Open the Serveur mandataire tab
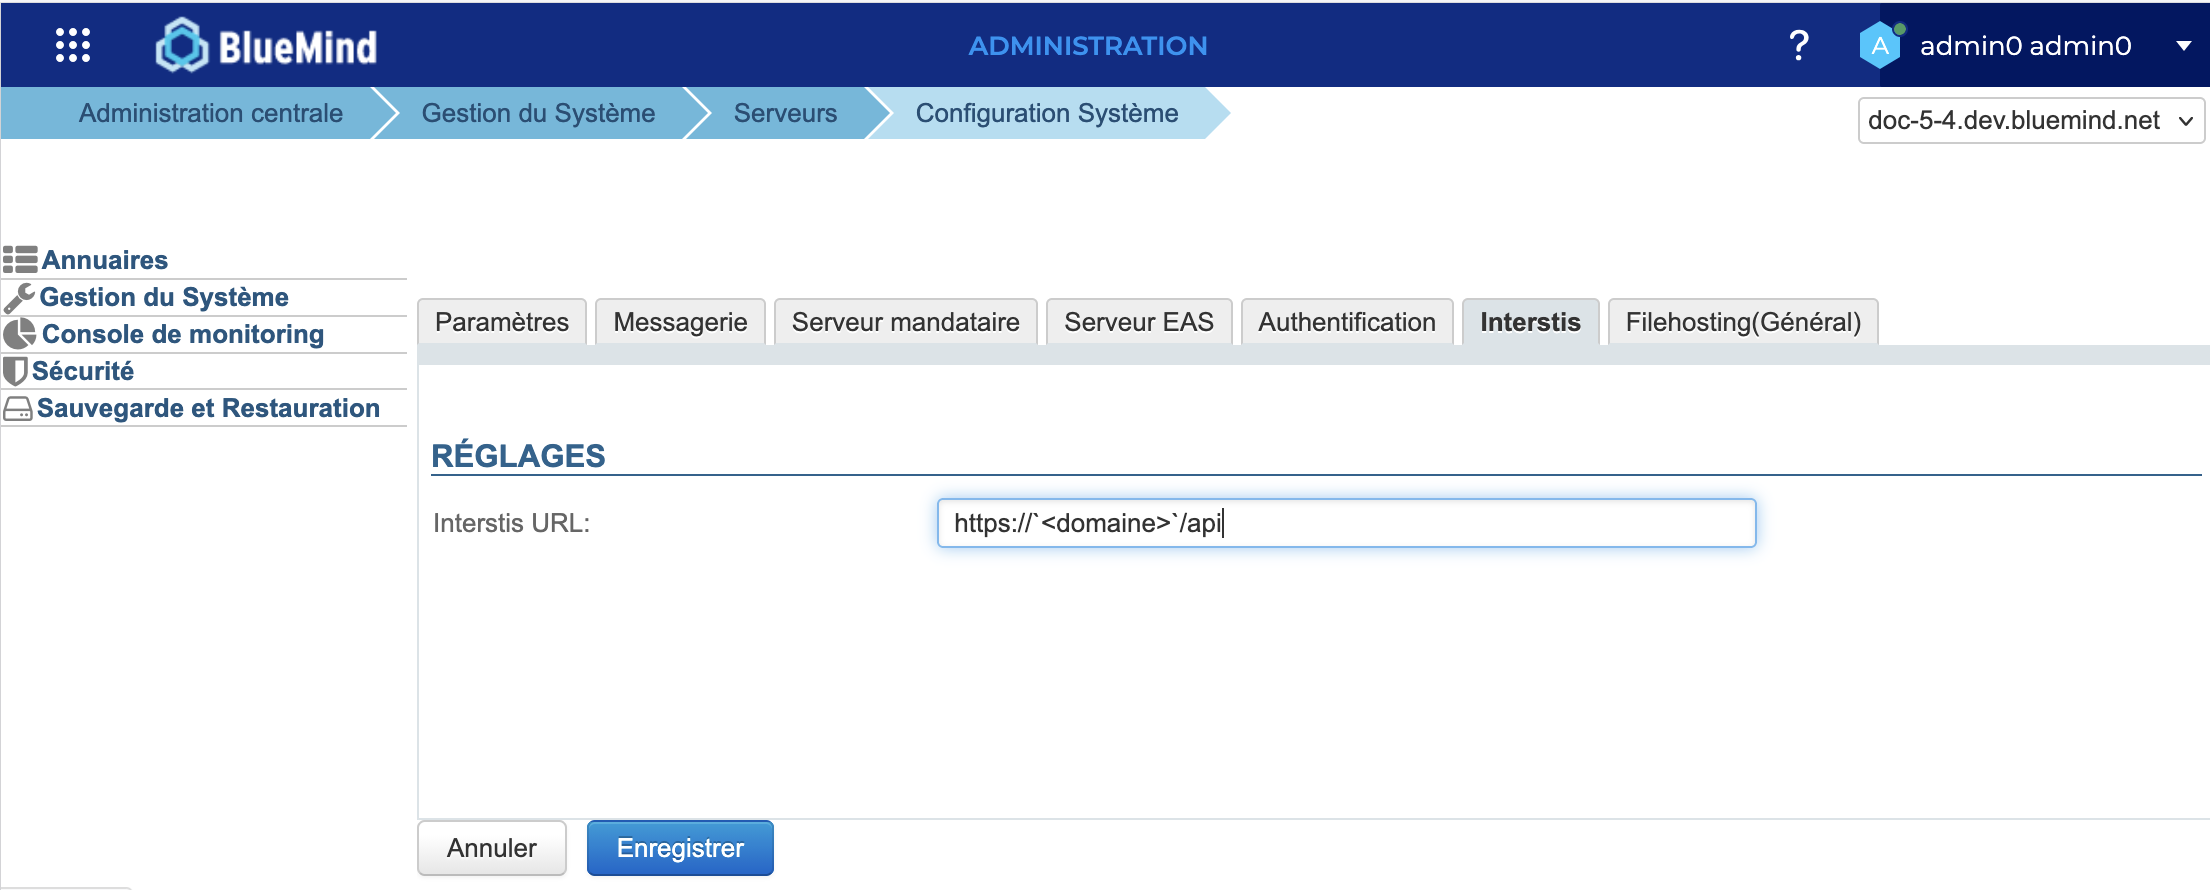Image resolution: width=2210 pixels, height=890 pixels. pos(905,322)
